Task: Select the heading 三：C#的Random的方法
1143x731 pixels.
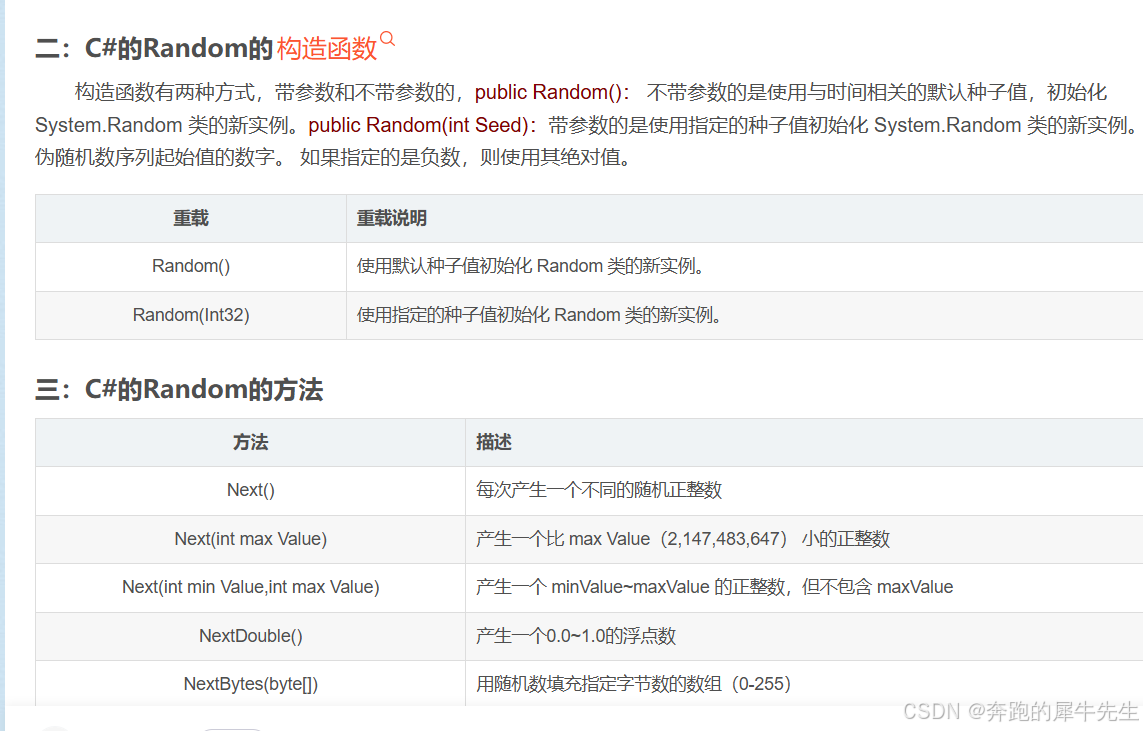Action: [179, 389]
